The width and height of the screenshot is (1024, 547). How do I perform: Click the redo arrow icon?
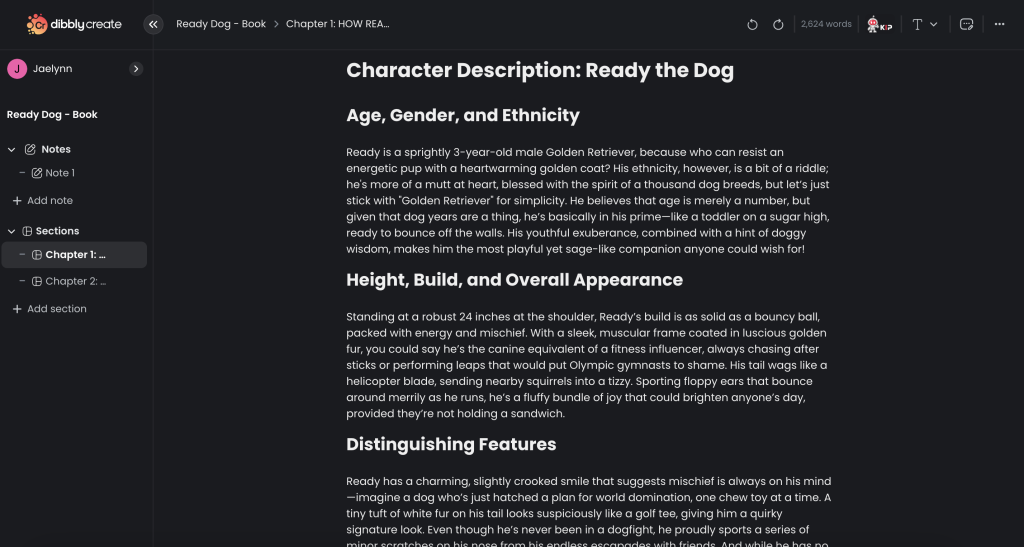pos(778,24)
